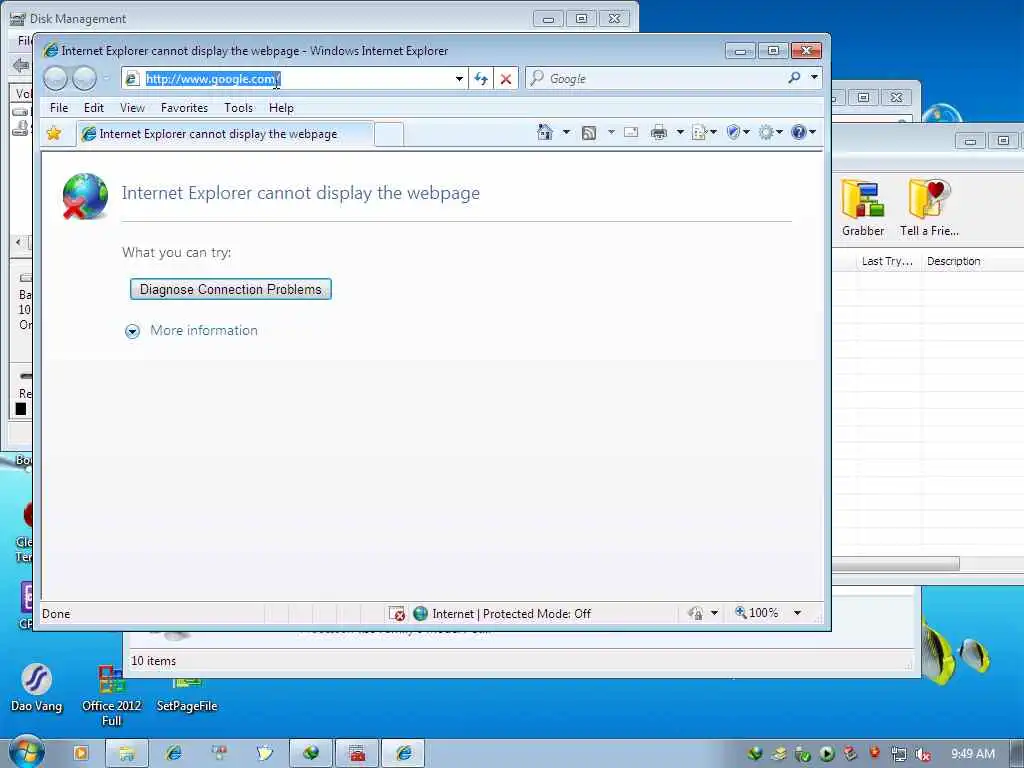This screenshot has height=768, width=1024.
Task: Open the File menu
Action: coord(59,108)
